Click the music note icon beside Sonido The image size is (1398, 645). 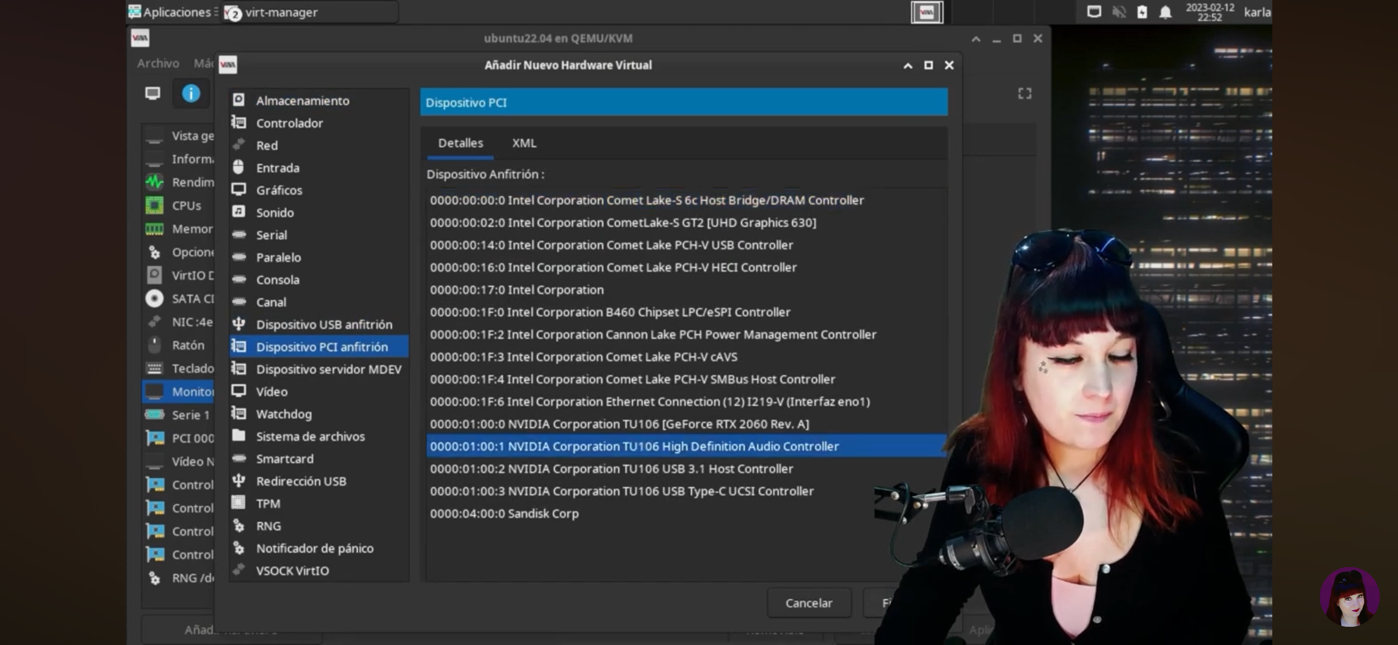(x=239, y=212)
